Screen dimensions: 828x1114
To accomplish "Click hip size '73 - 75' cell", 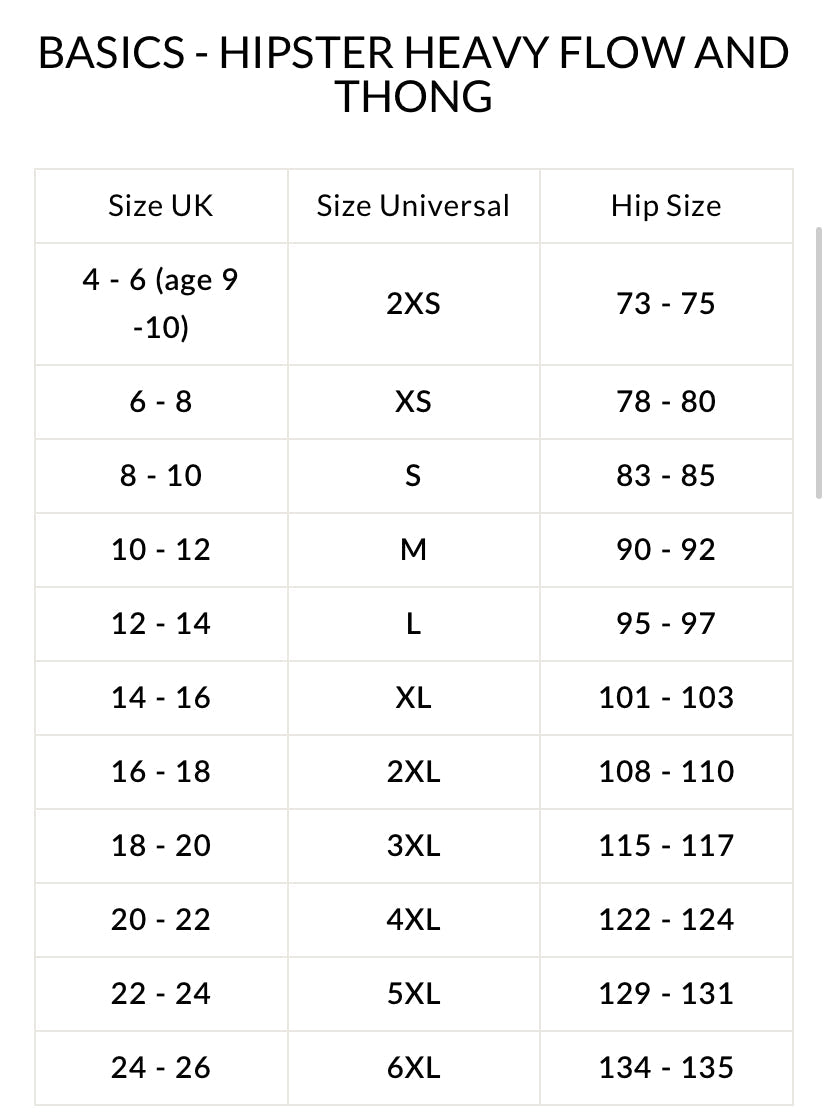I will click(666, 303).
